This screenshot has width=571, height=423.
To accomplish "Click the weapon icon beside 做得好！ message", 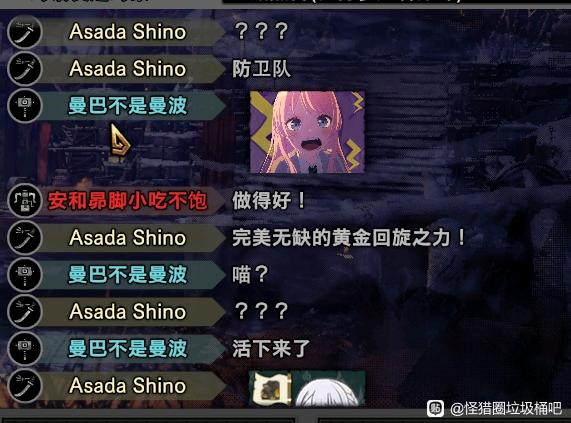I will click(x=25, y=201).
